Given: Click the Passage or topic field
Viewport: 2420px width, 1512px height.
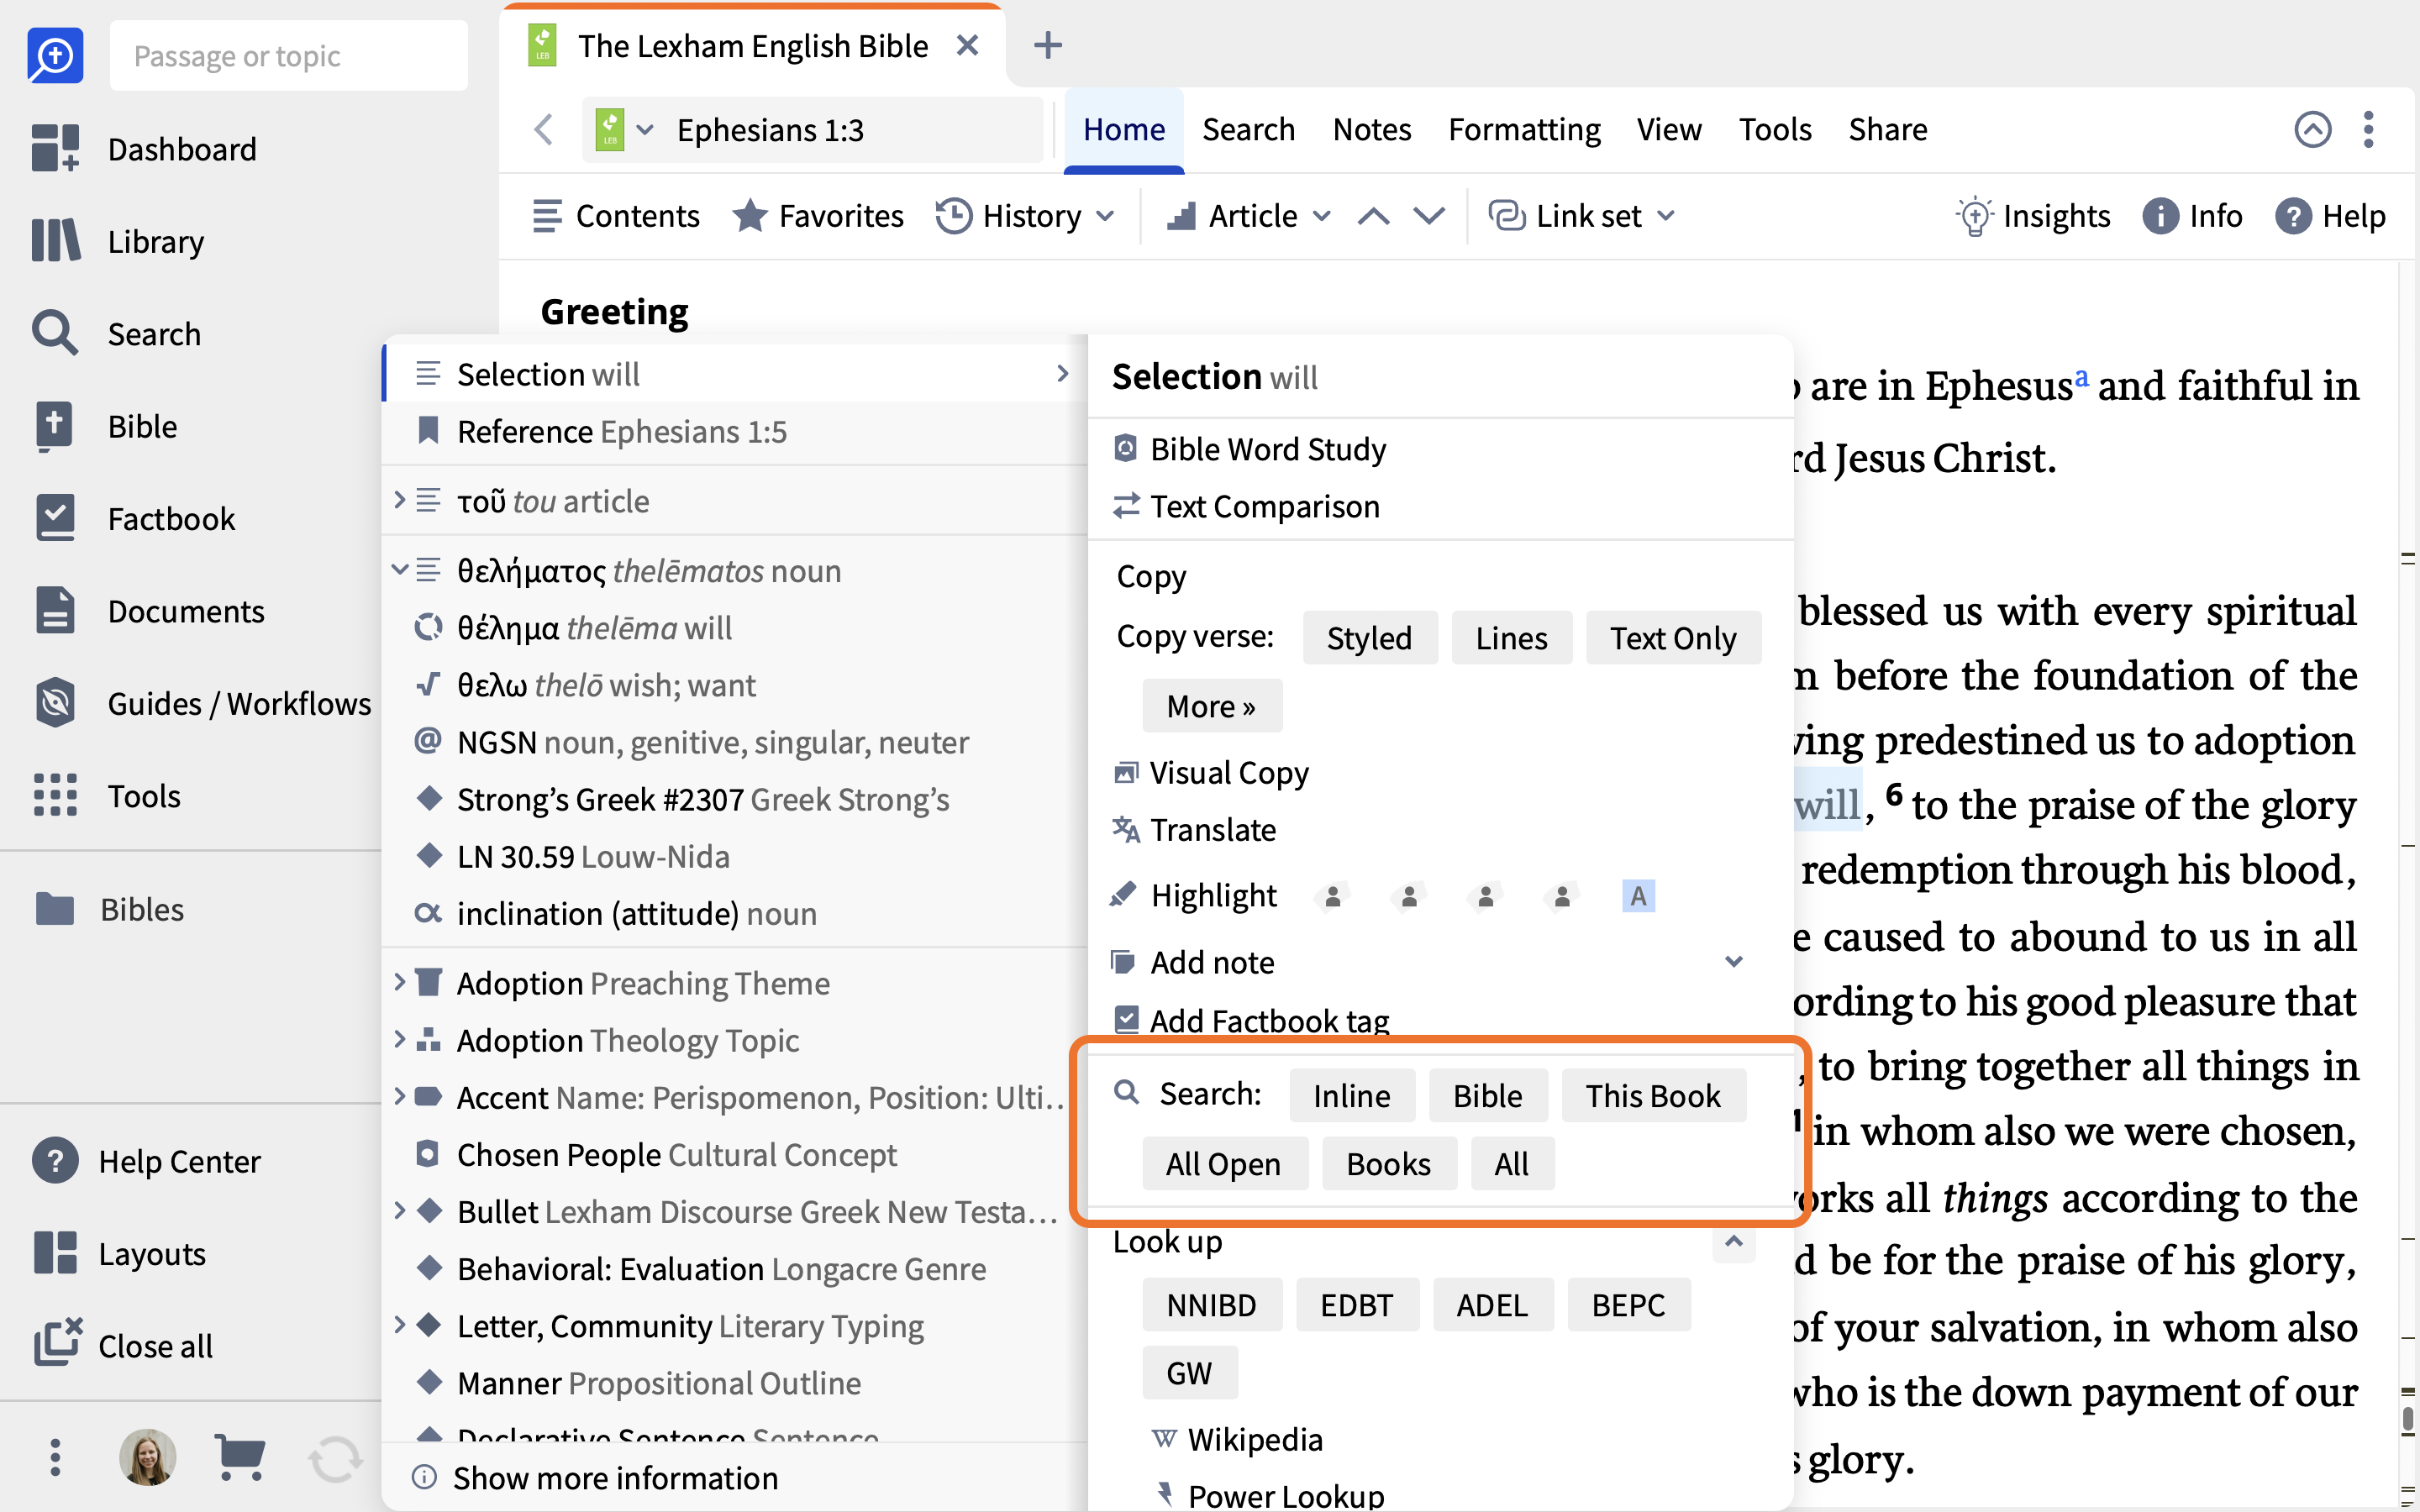Looking at the screenshot, I should (x=288, y=55).
